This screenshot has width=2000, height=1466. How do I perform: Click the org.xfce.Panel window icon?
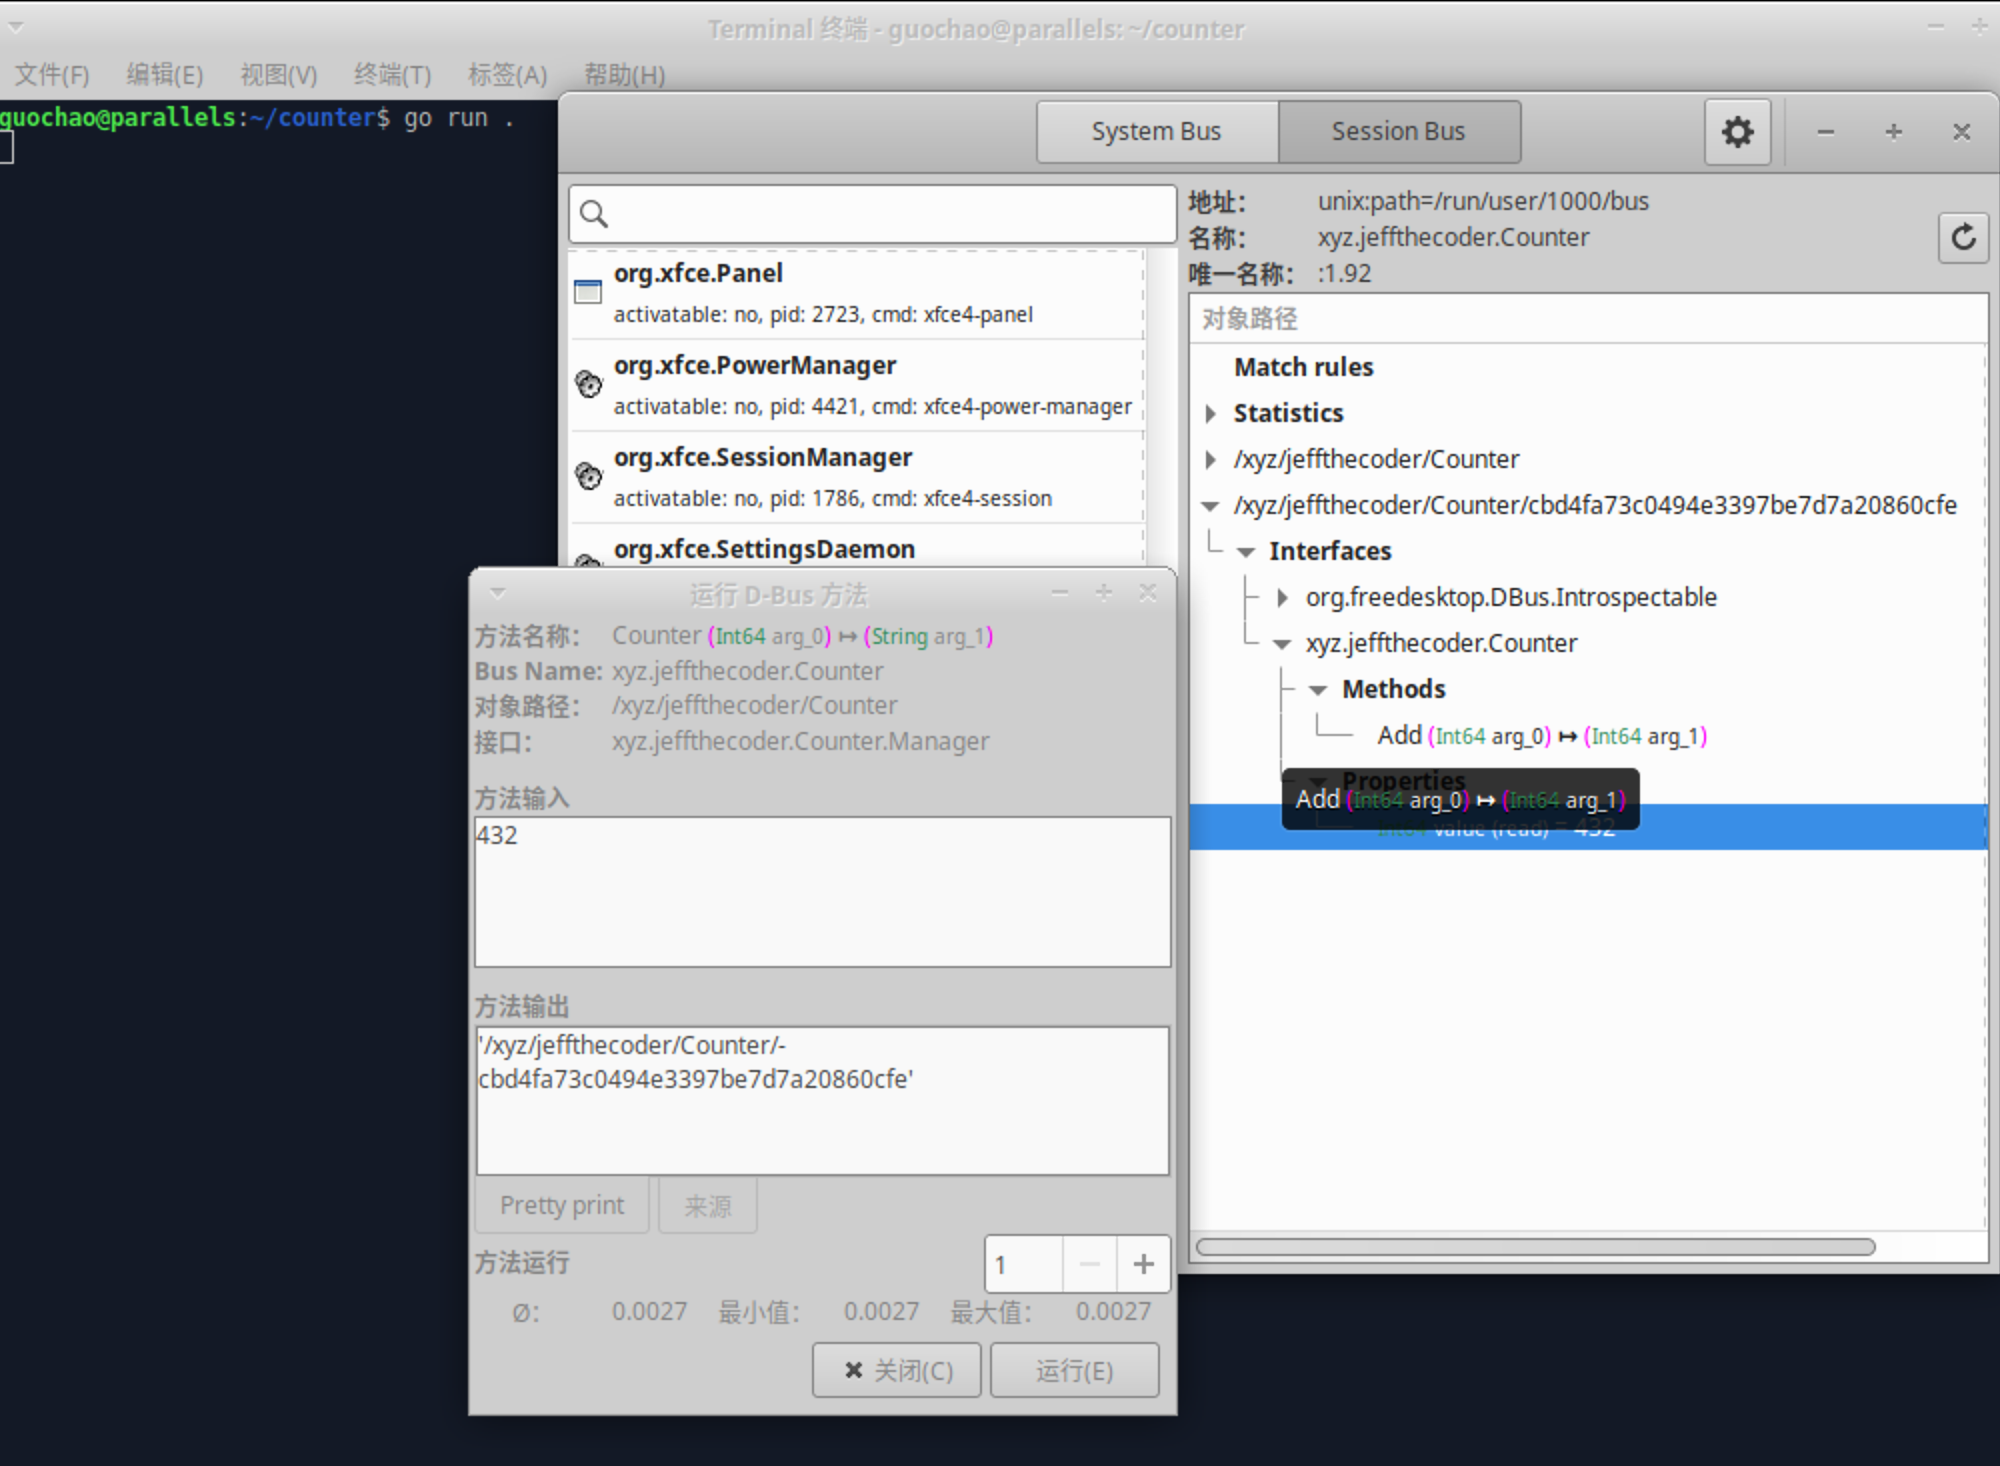pyautogui.click(x=588, y=292)
